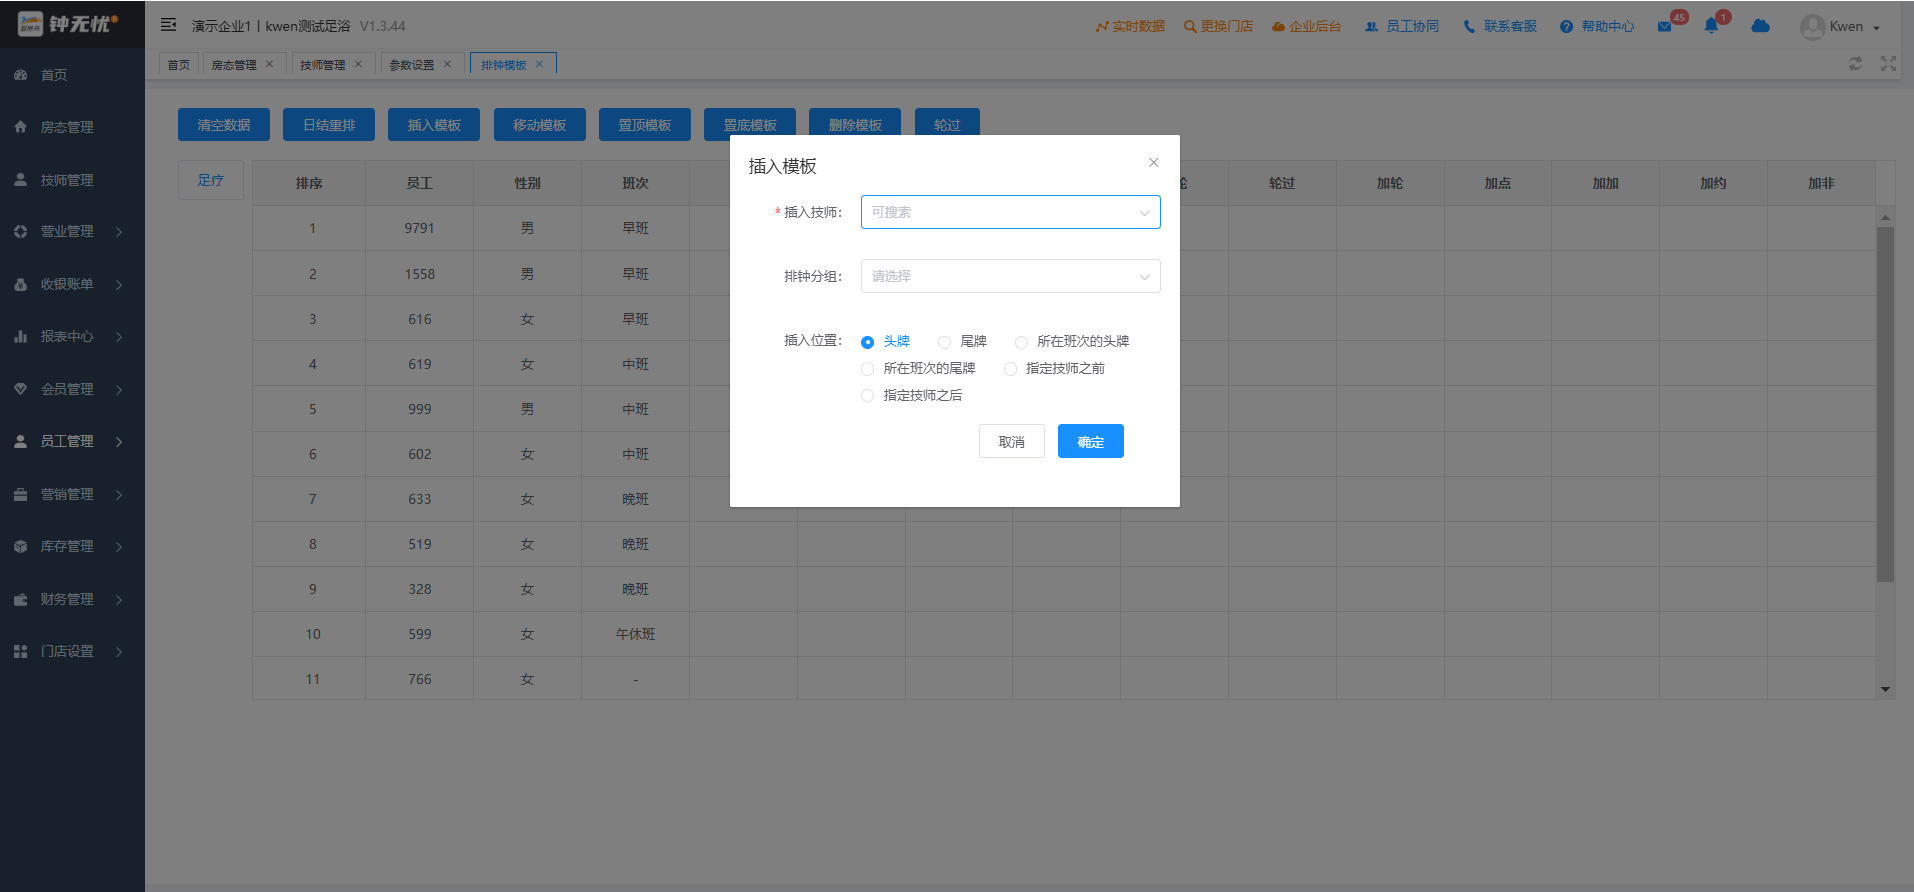Click the 取消 cancel button

pyautogui.click(x=1012, y=441)
